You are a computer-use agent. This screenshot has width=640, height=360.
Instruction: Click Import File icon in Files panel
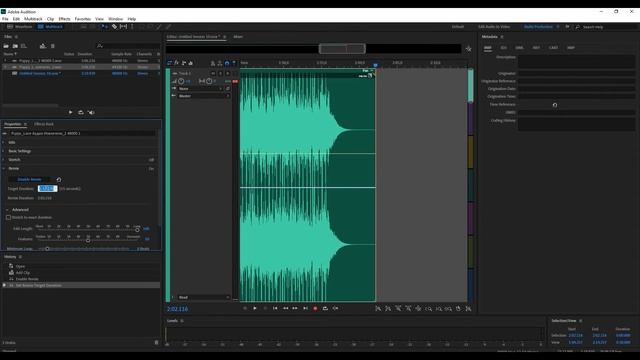(x=15, y=46)
